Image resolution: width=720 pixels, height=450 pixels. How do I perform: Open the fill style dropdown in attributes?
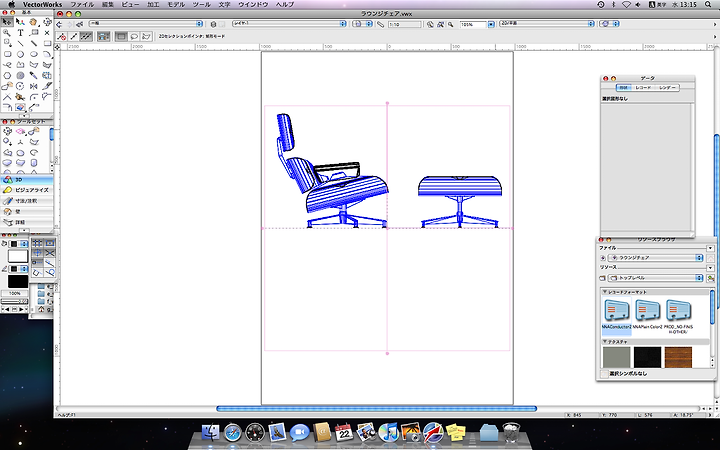tap(18, 244)
